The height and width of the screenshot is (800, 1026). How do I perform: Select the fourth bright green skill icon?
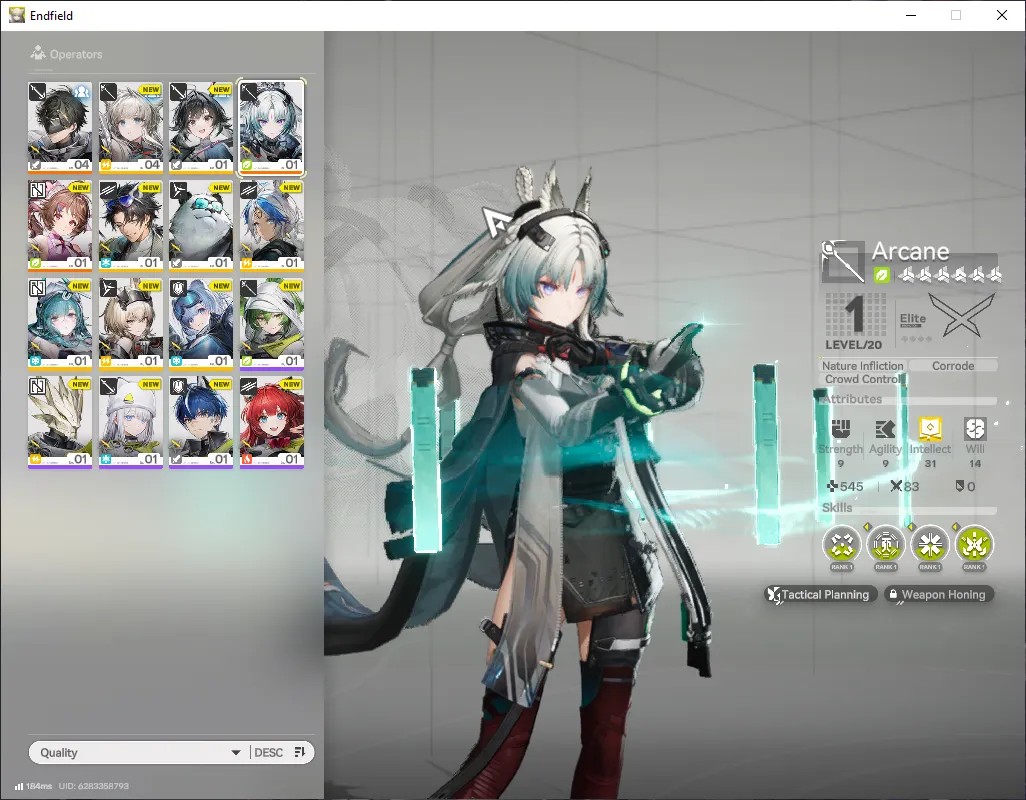pyautogui.click(x=974, y=544)
